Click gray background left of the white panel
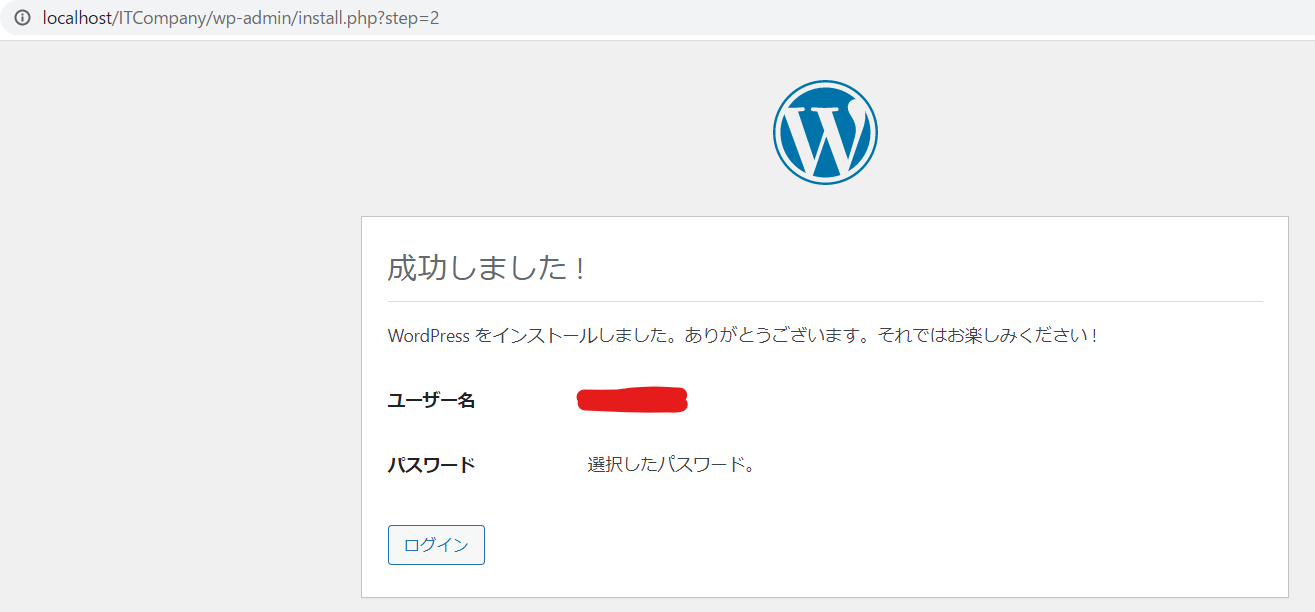 click(x=180, y=400)
